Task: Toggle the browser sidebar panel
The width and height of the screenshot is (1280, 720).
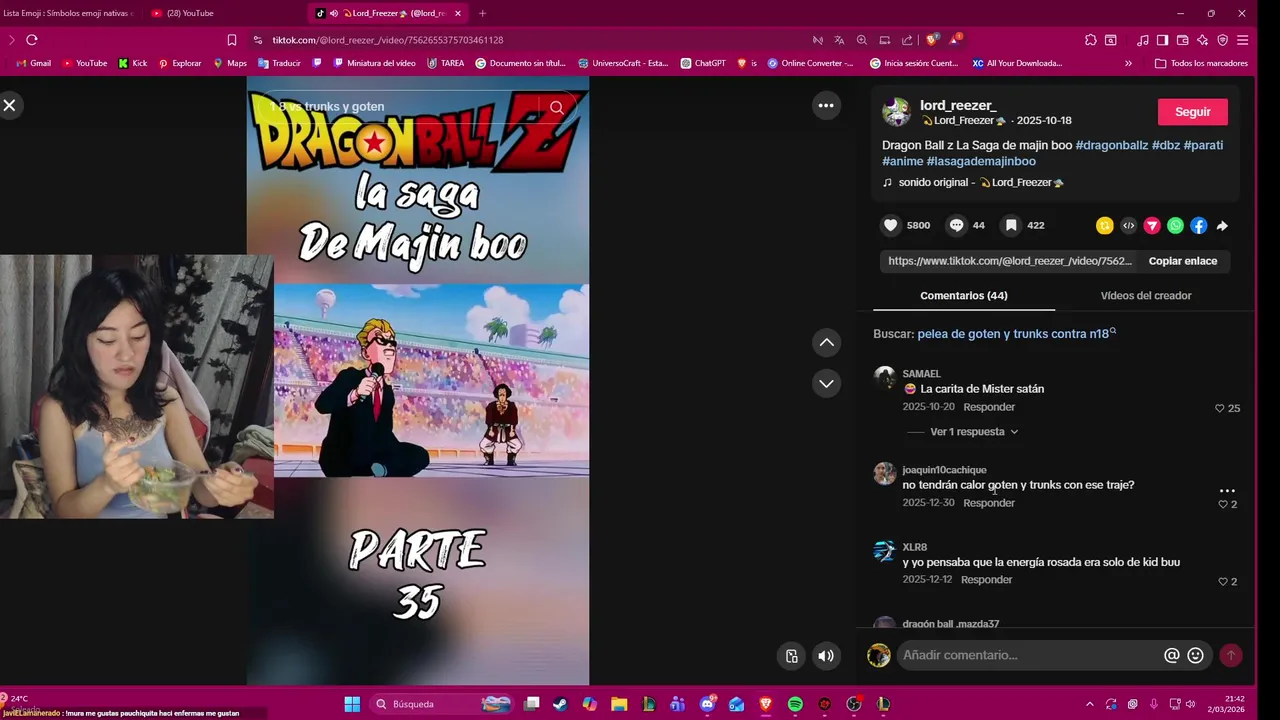Action: pos(1162,40)
